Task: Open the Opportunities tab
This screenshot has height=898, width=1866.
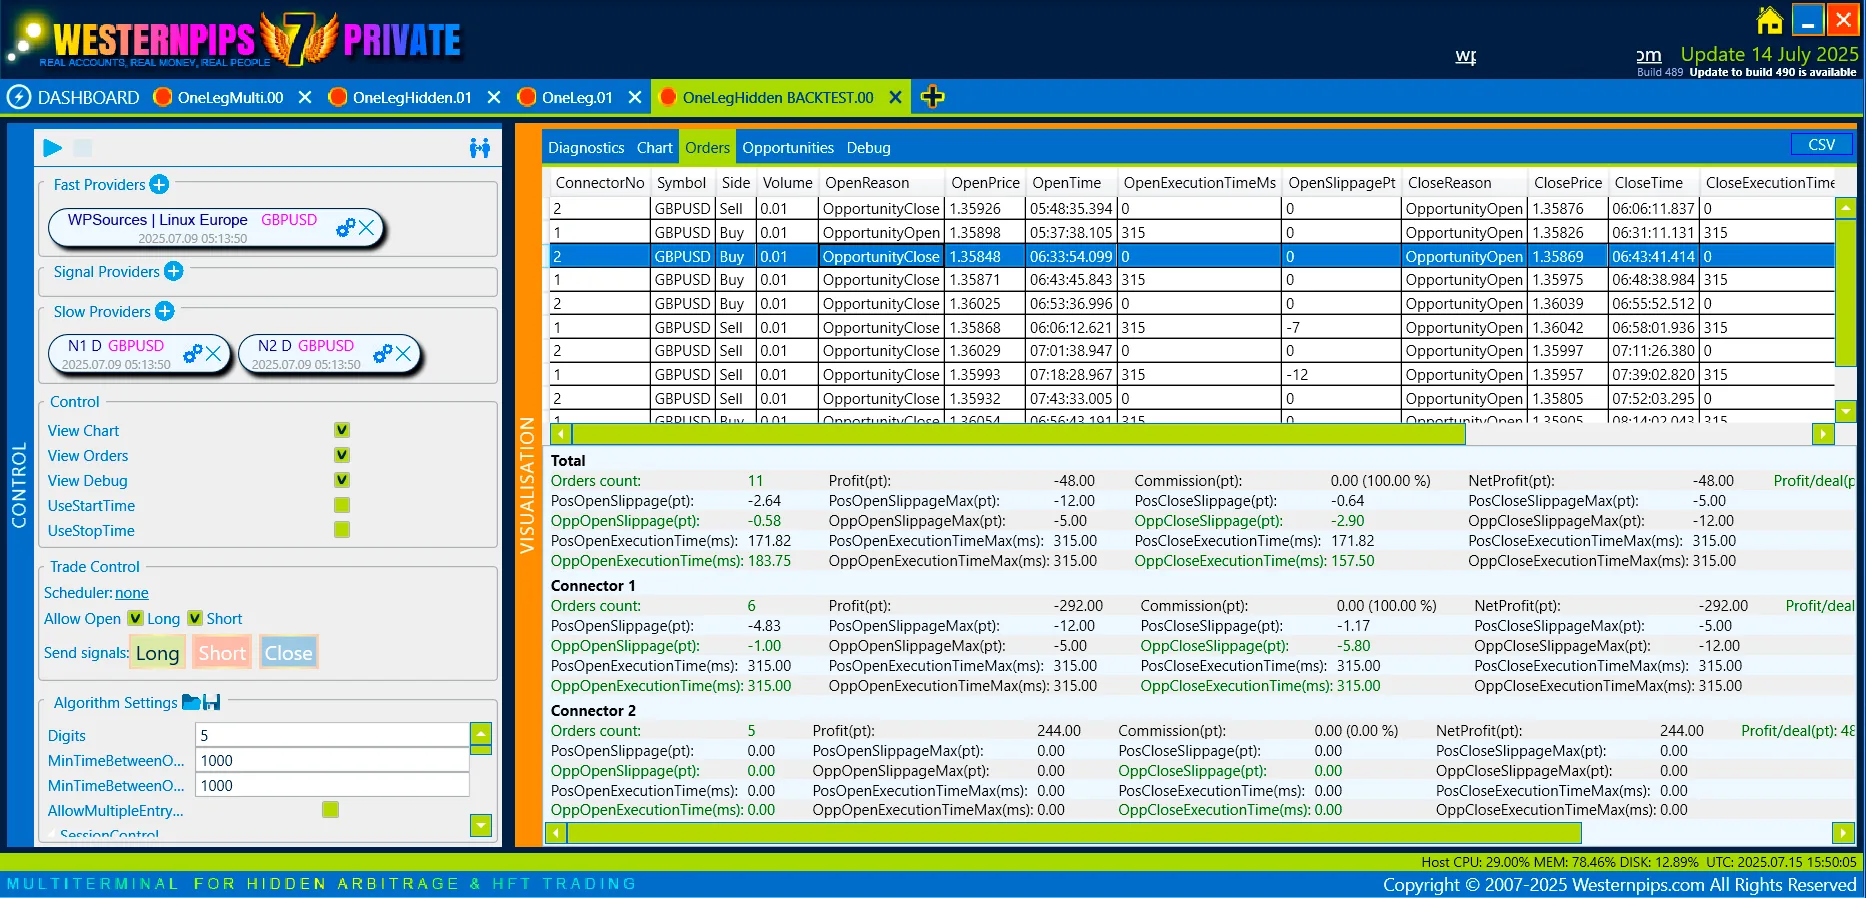Action: (788, 148)
